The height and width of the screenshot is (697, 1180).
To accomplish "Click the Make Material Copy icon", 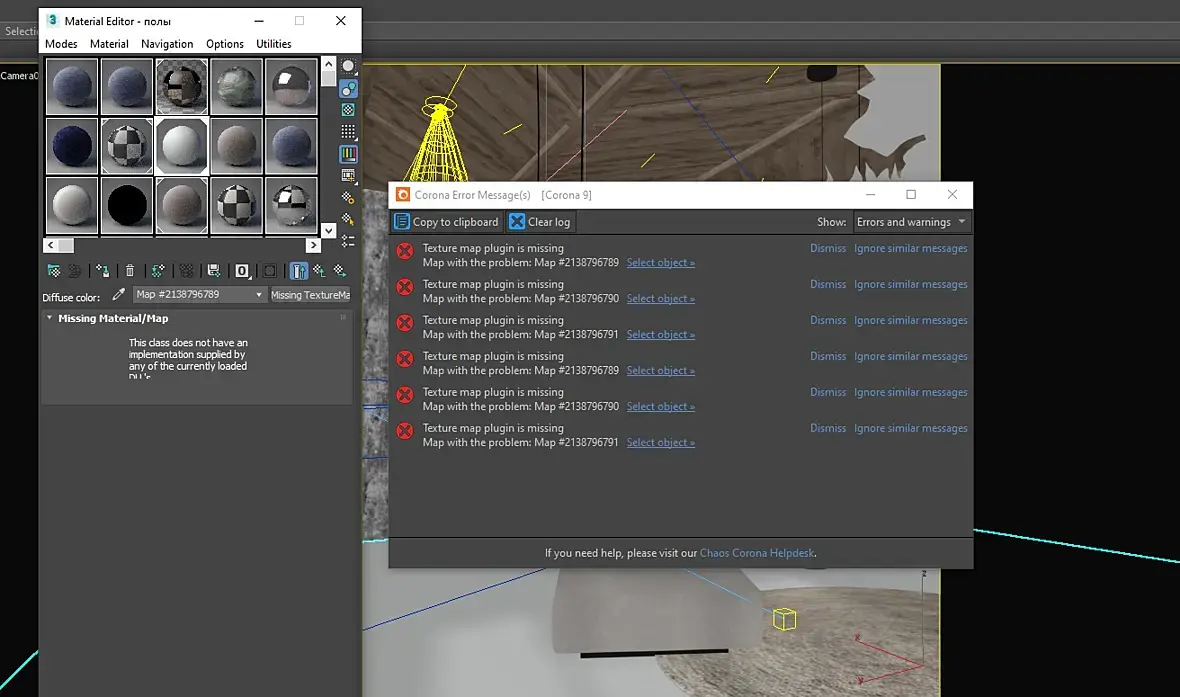I will click(158, 271).
